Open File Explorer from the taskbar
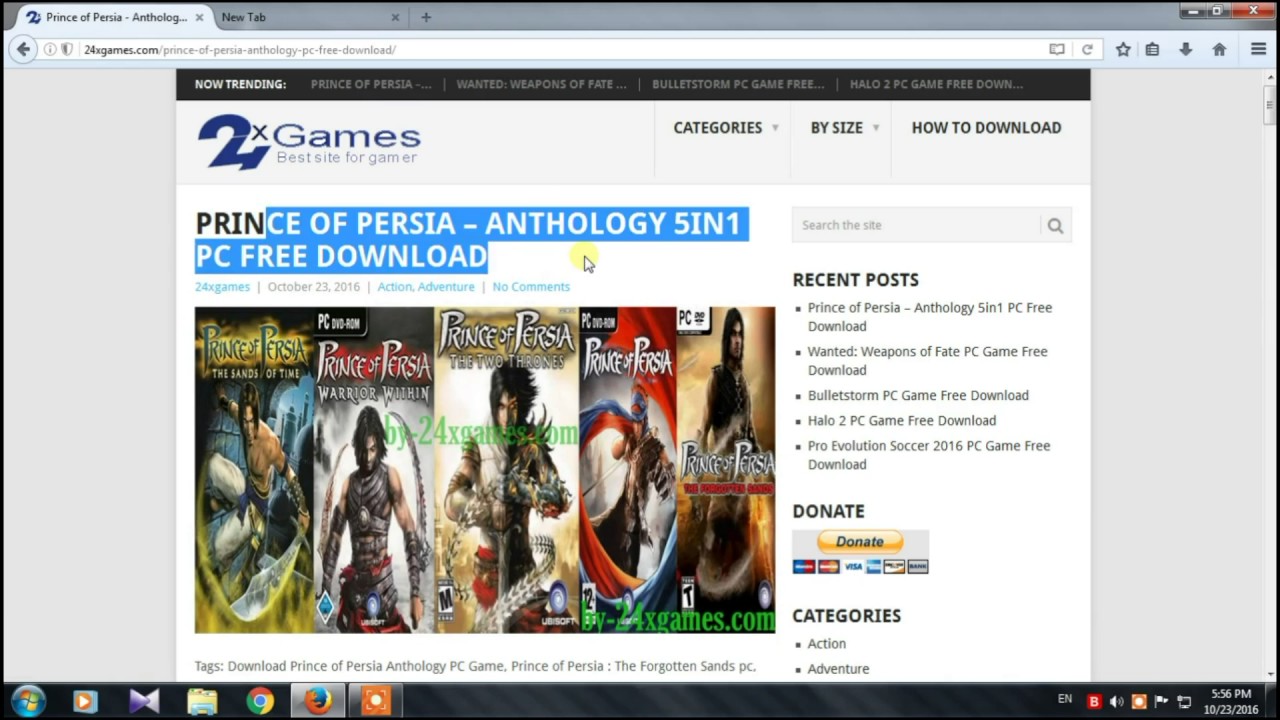Screen dimensions: 1280x720 click(202, 701)
